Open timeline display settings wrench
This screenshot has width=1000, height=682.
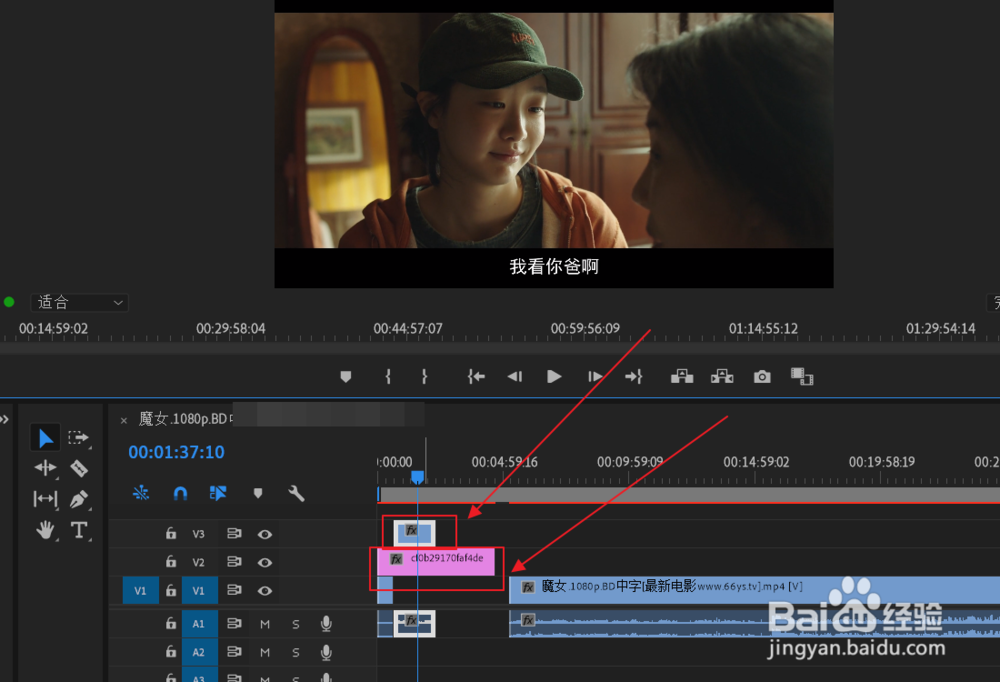pyautogui.click(x=297, y=493)
